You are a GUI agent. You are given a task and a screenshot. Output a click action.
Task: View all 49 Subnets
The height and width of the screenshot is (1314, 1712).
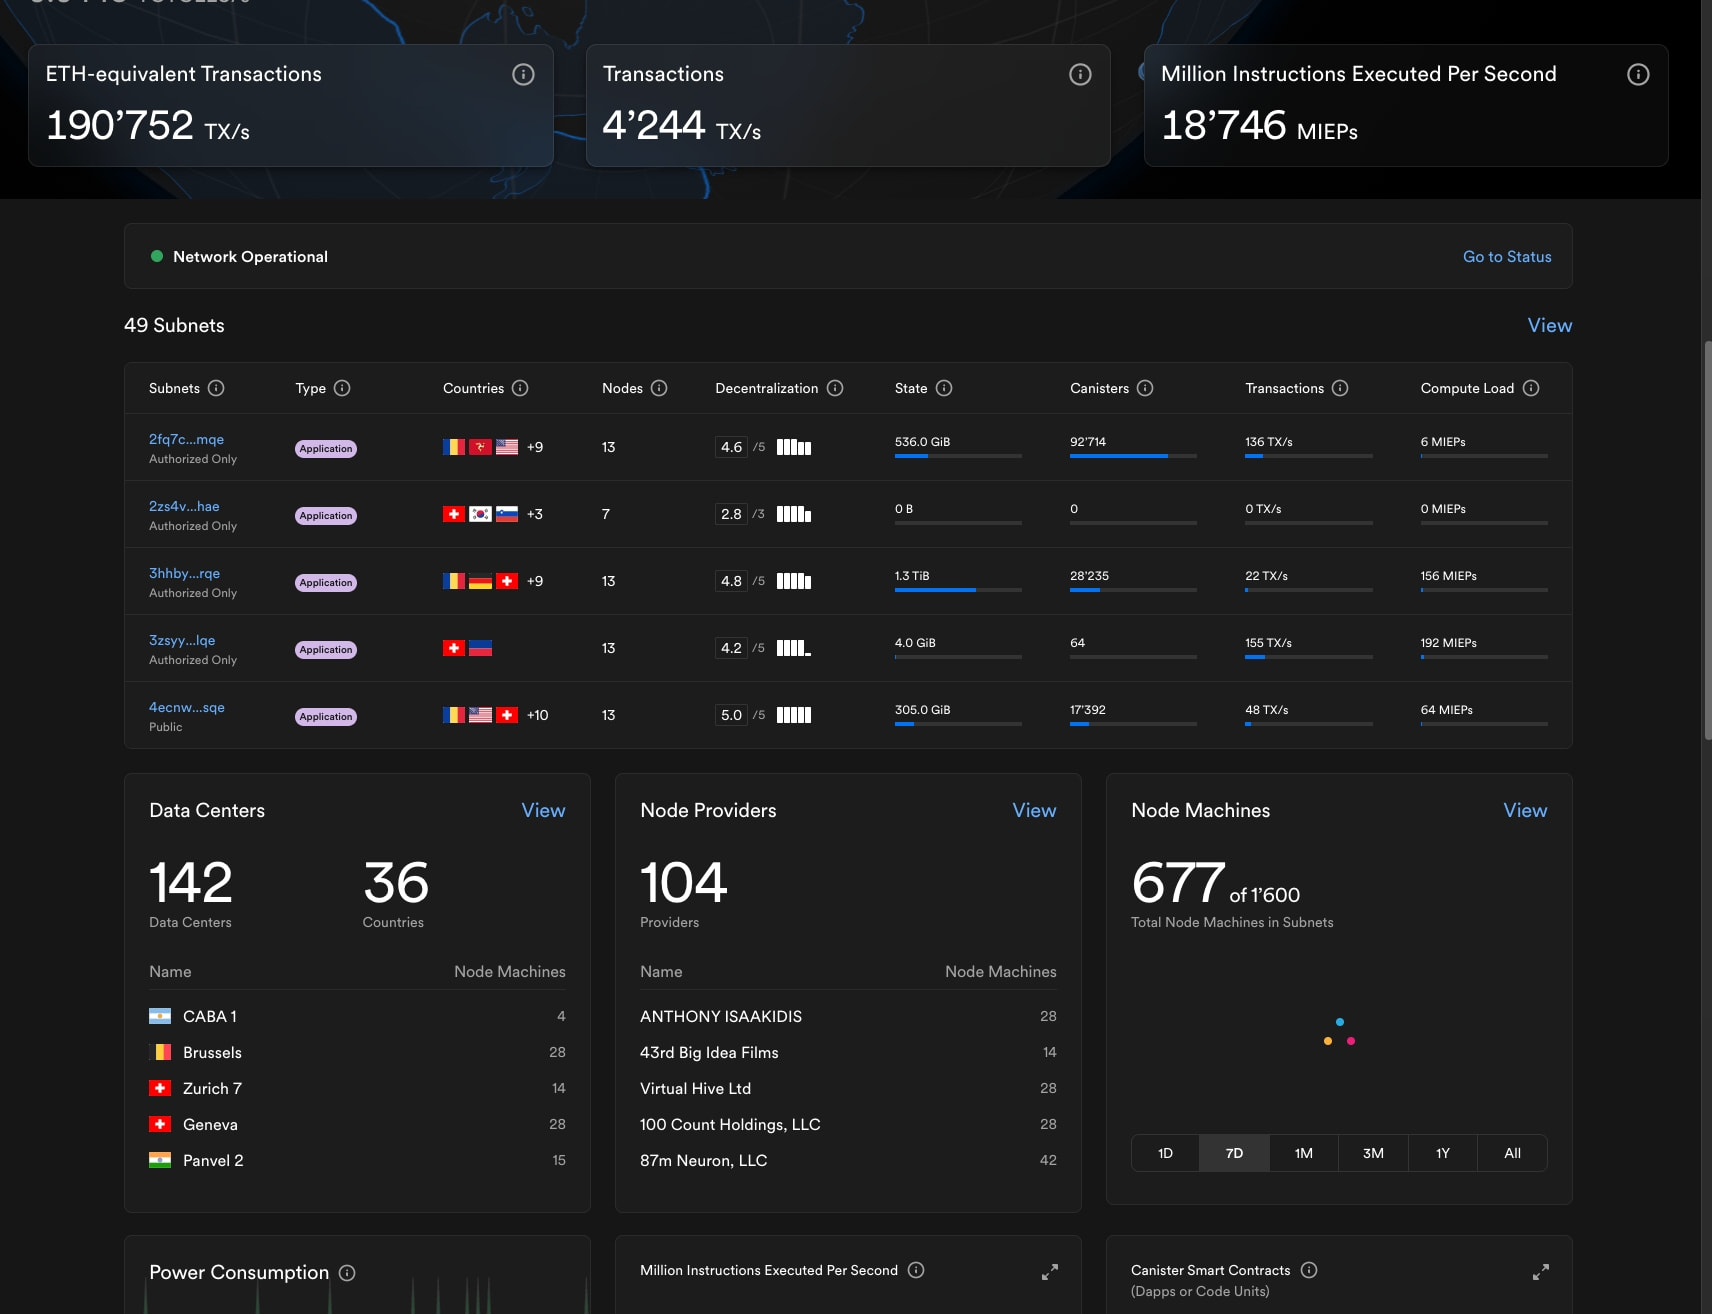pos(1549,325)
